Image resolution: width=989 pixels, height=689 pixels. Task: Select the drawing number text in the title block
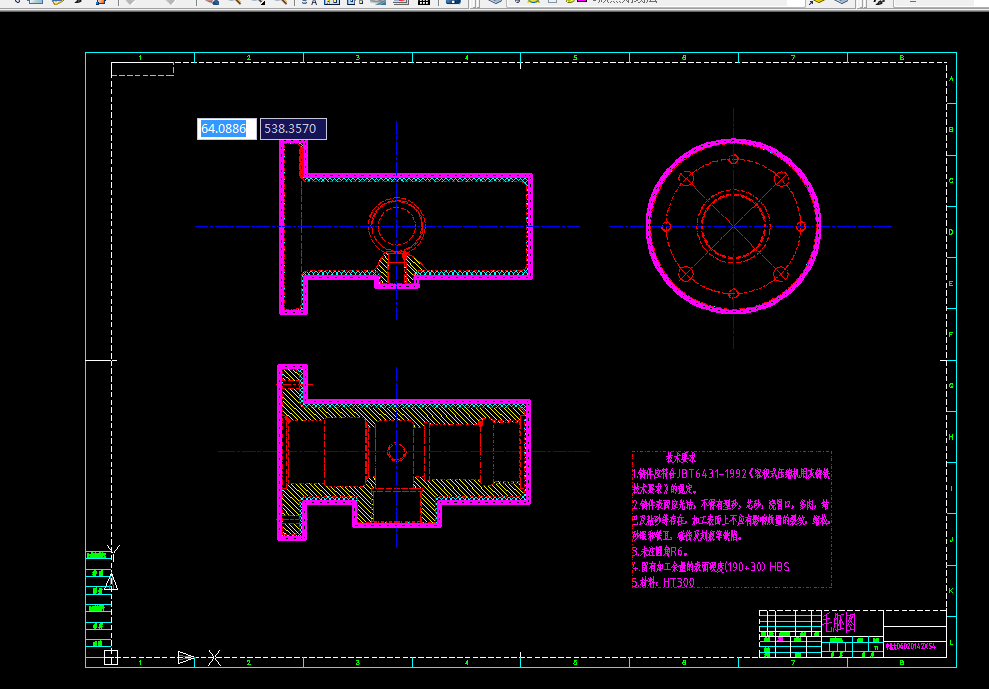point(910,647)
